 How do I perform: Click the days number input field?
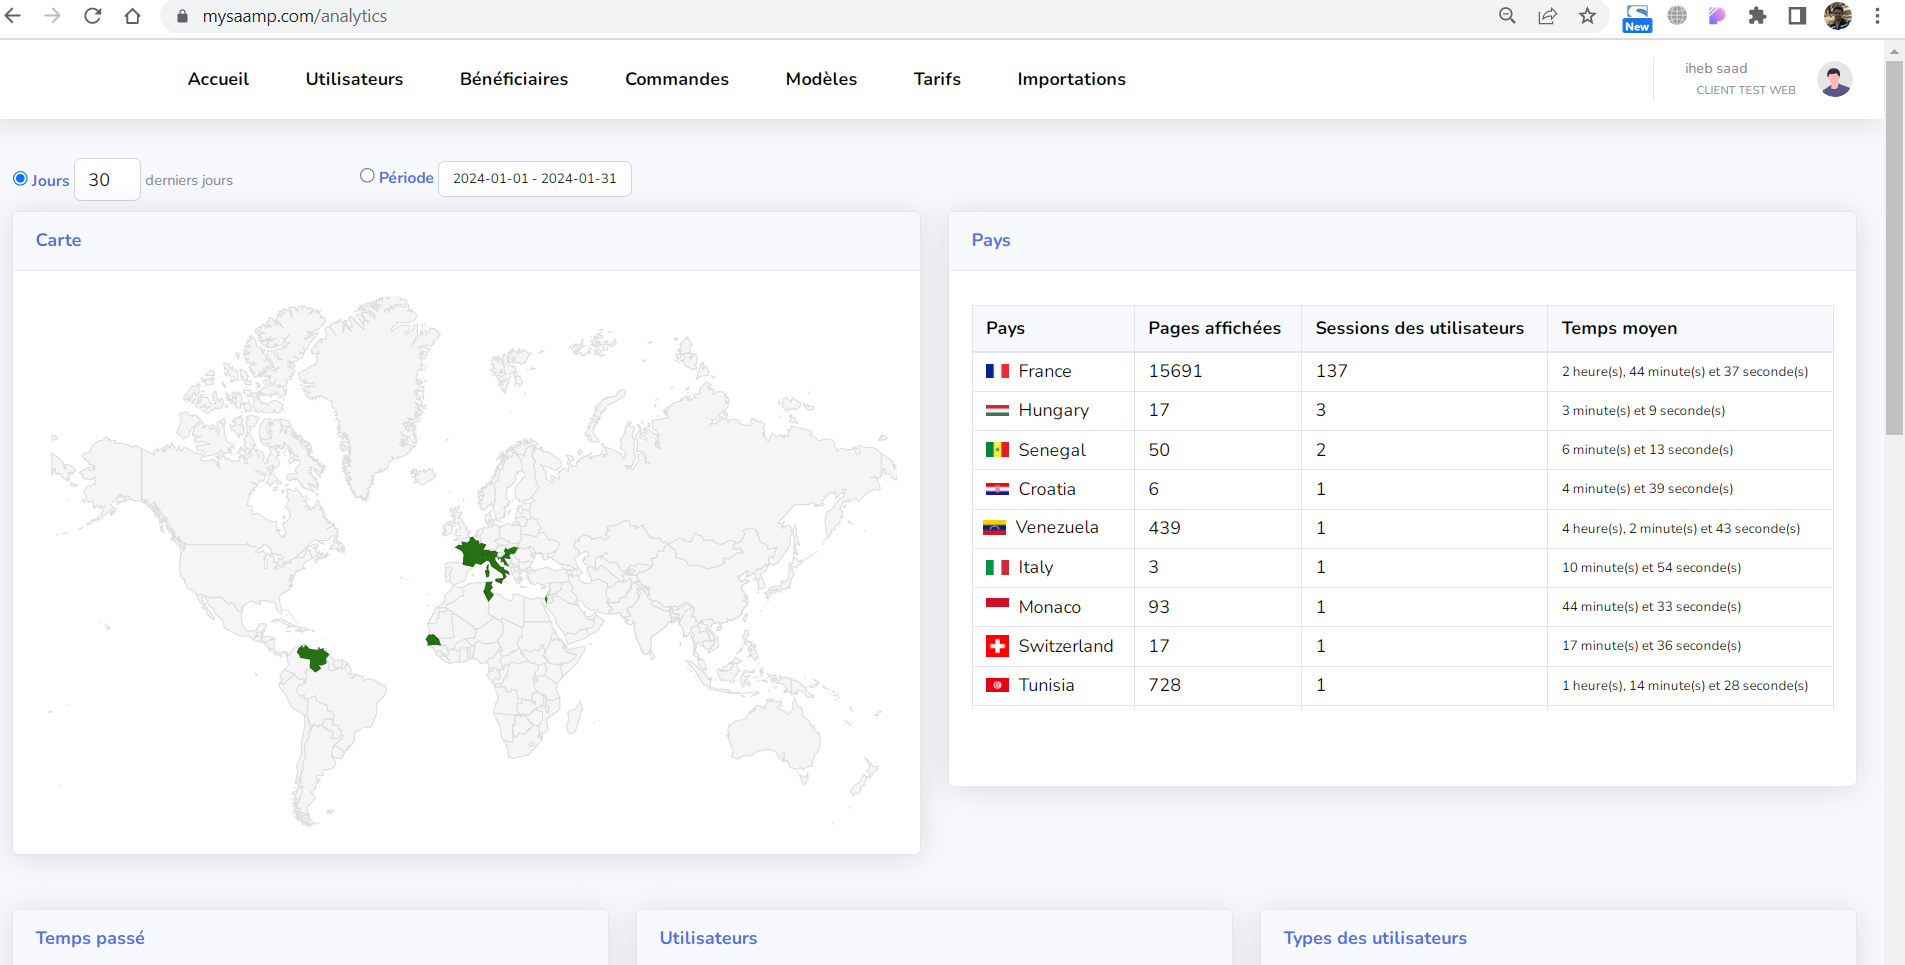tap(107, 180)
